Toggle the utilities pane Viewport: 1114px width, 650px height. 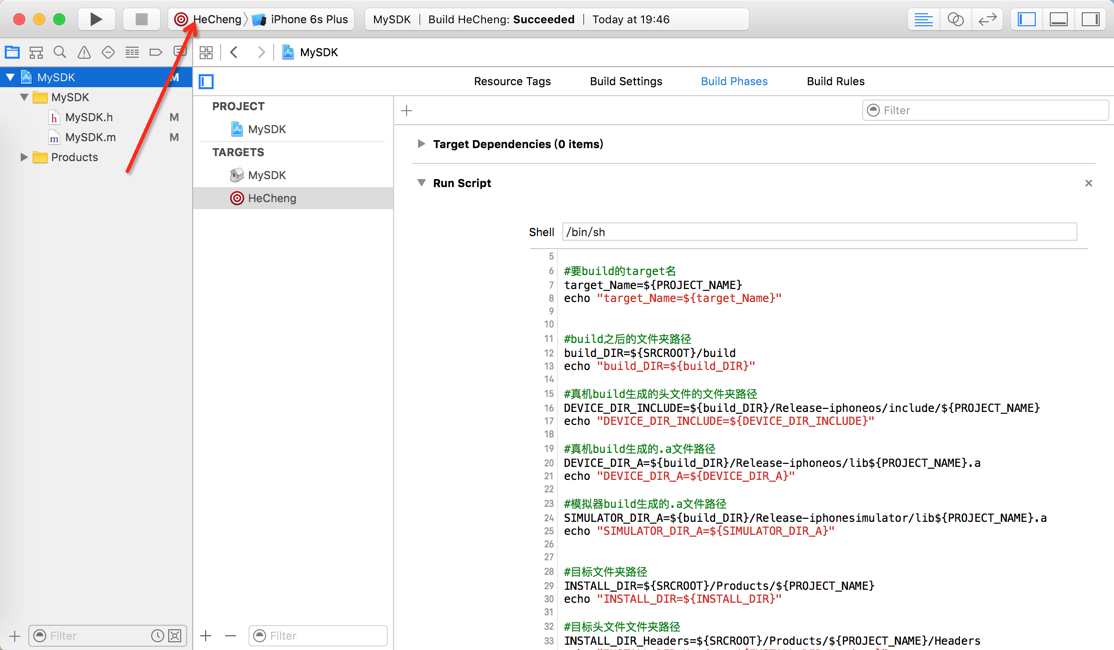[x=1091, y=19]
